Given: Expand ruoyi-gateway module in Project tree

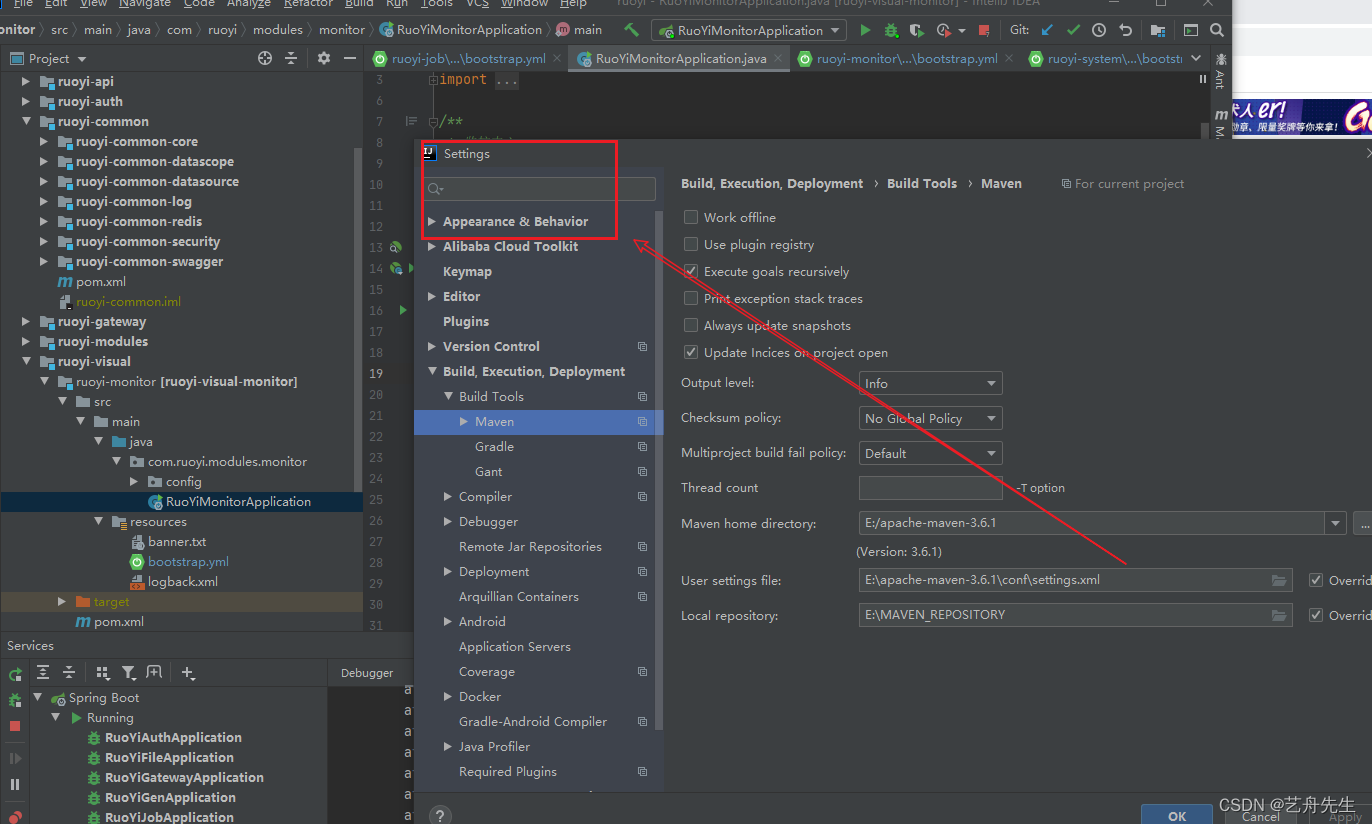Looking at the screenshot, I should click(x=27, y=322).
